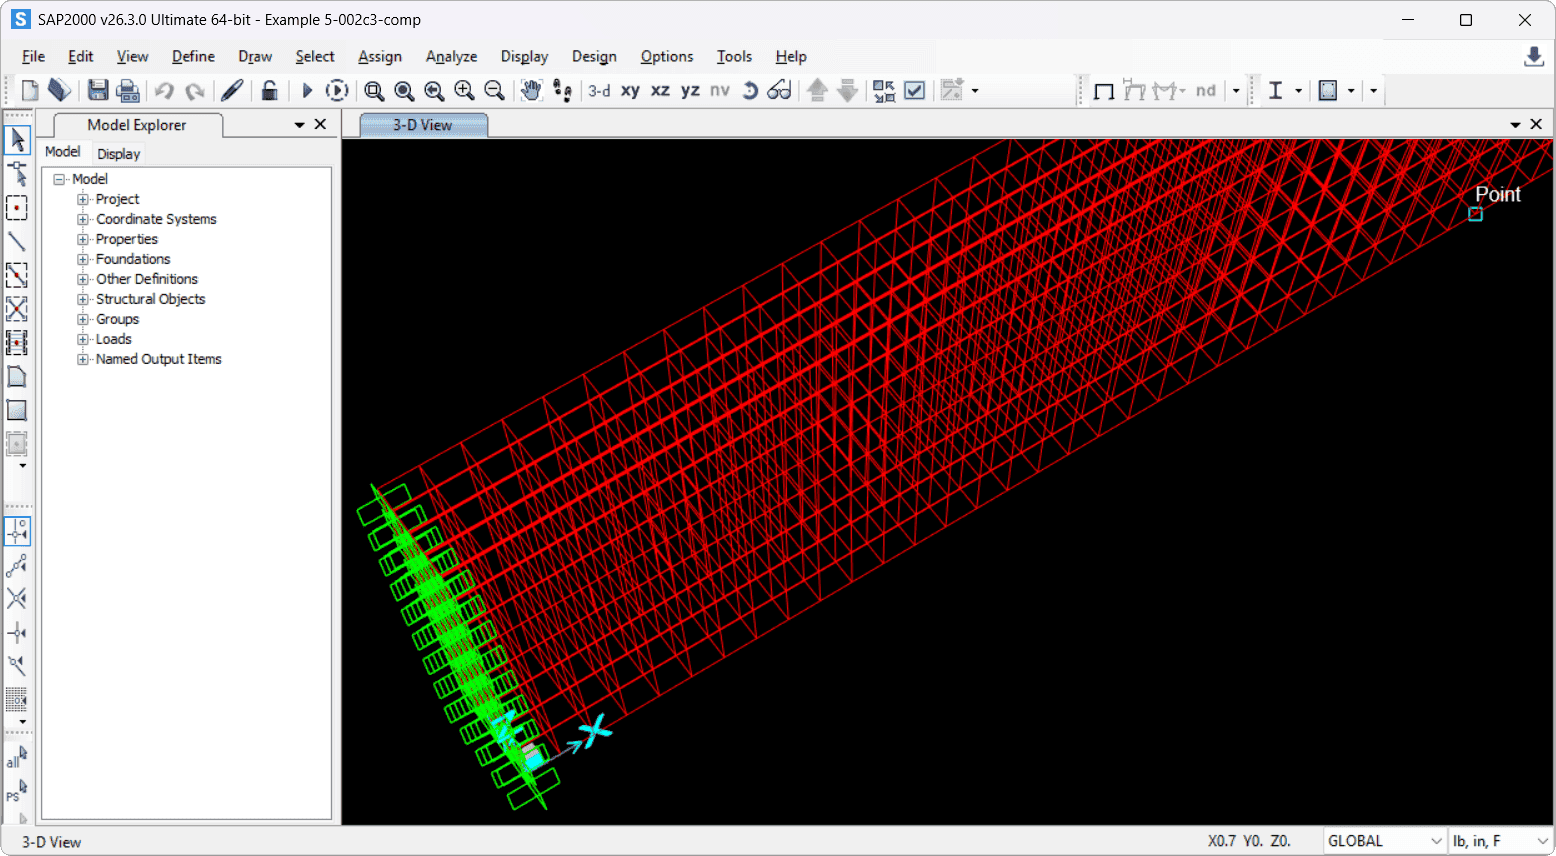The width and height of the screenshot is (1556, 856).
Task: Open the shell section icon dropdown arrow
Action: [x=1351, y=91]
